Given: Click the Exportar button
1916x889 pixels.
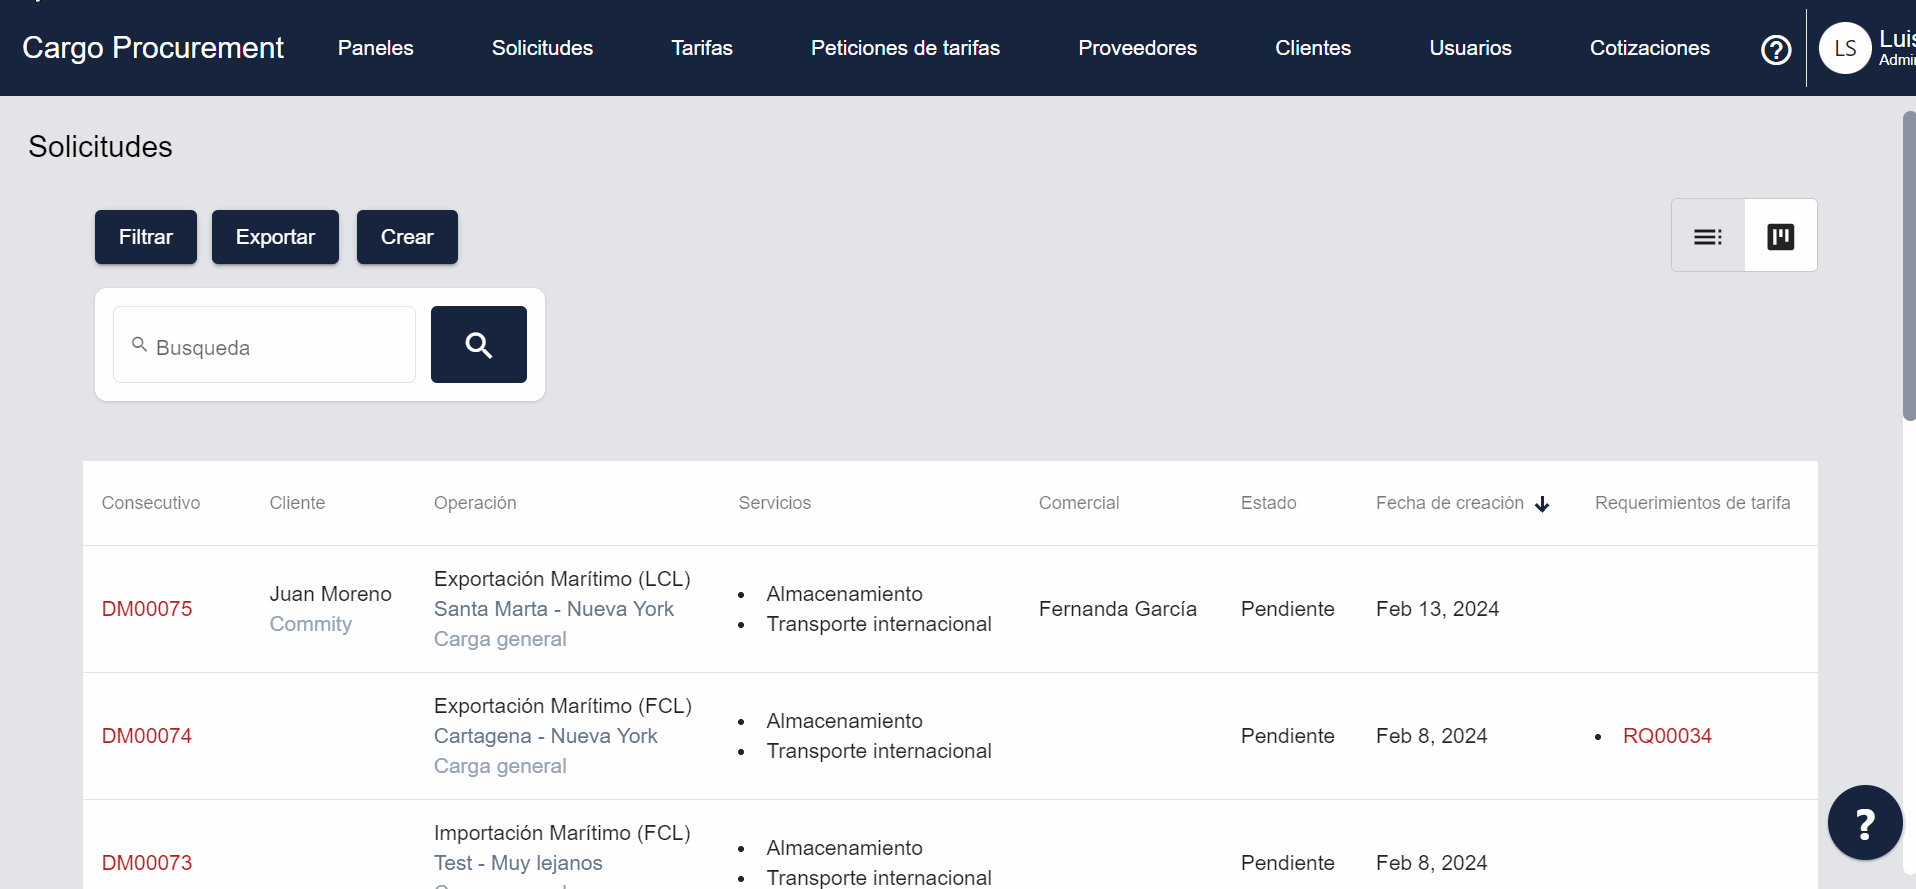Looking at the screenshot, I should (x=275, y=237).
